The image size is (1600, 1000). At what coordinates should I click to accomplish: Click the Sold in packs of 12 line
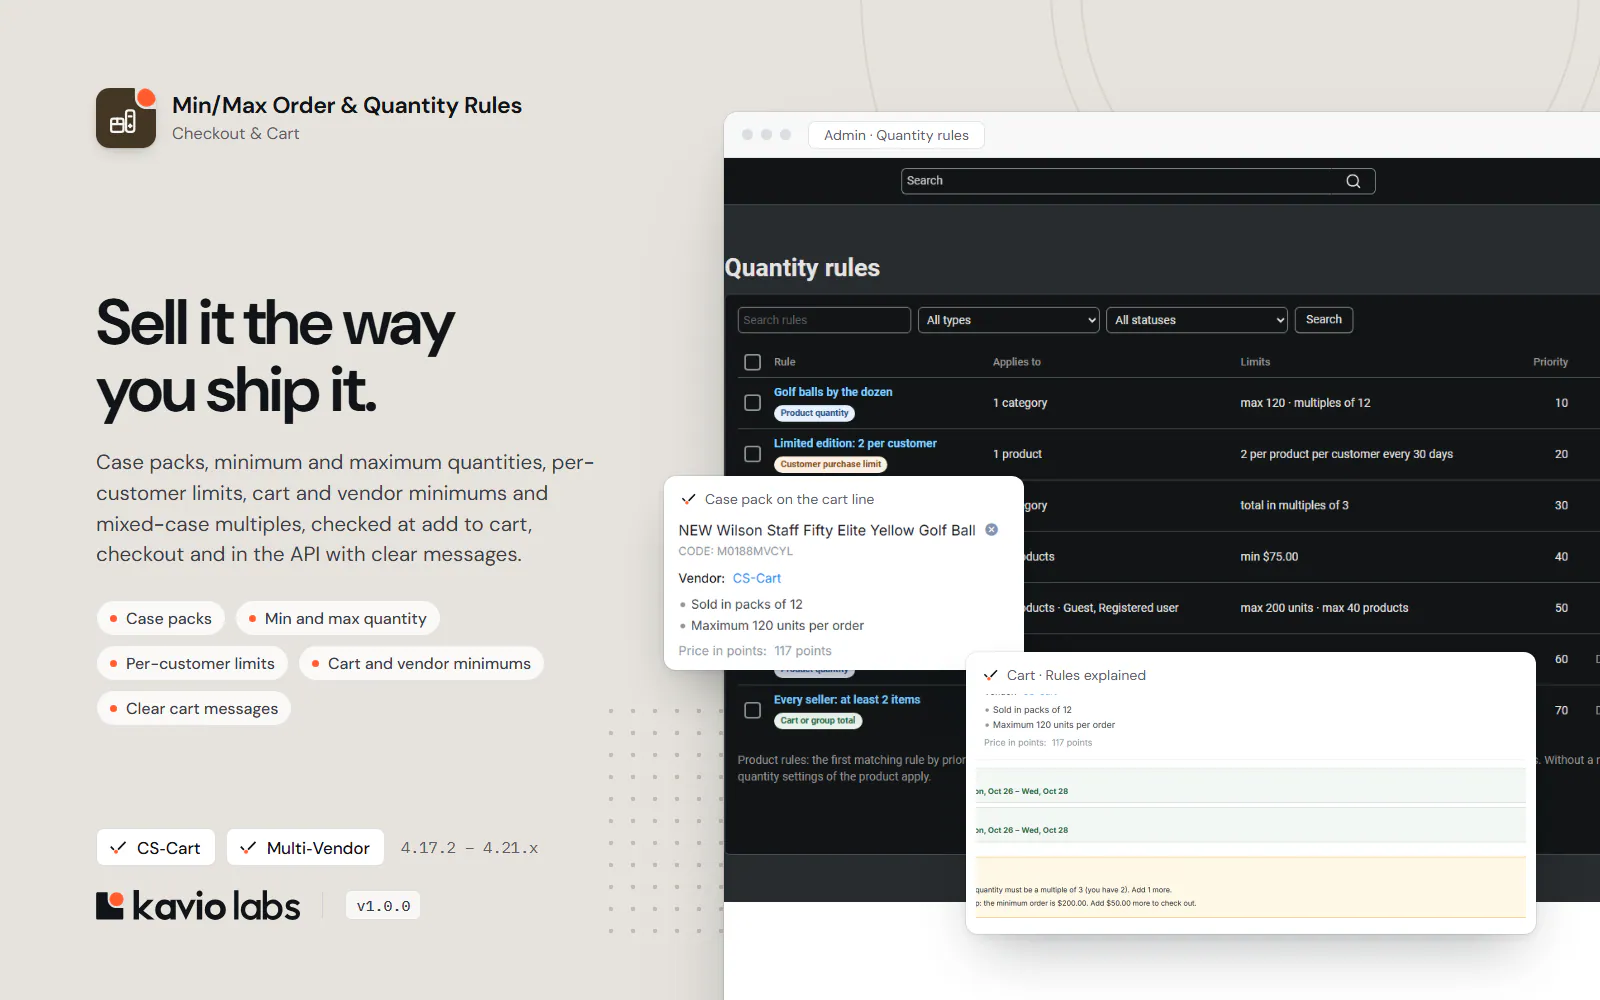pos(746,604)
